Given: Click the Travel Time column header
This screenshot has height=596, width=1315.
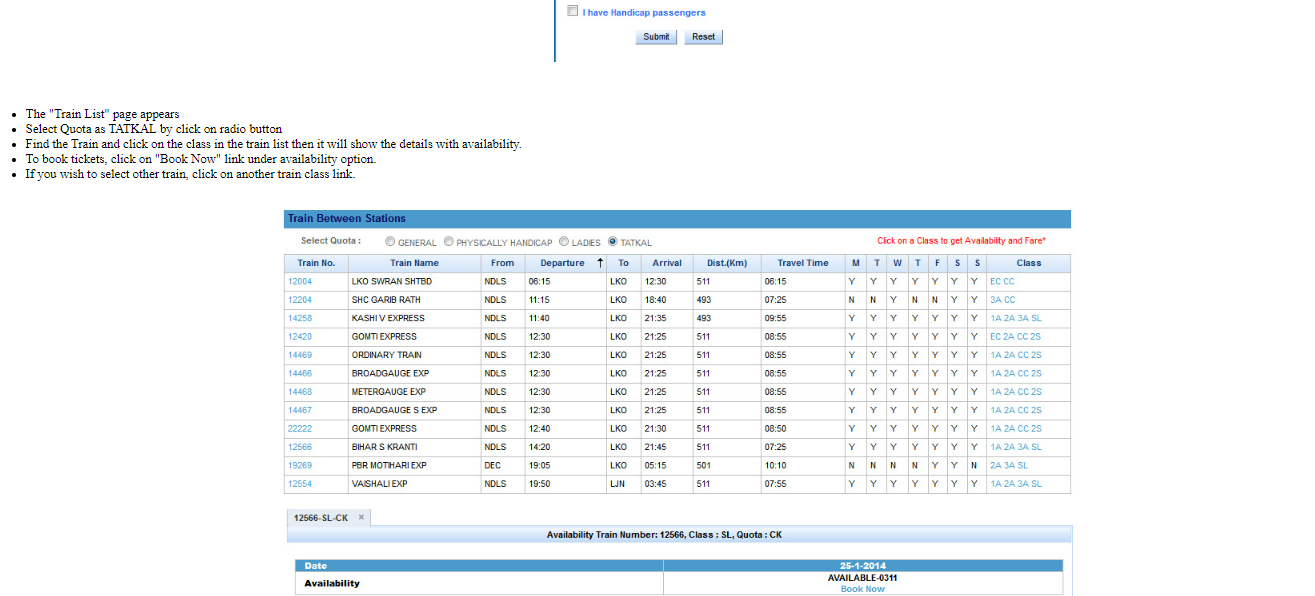Looking at the screenshot, I should pyautogui.click(x=802, y=263).
